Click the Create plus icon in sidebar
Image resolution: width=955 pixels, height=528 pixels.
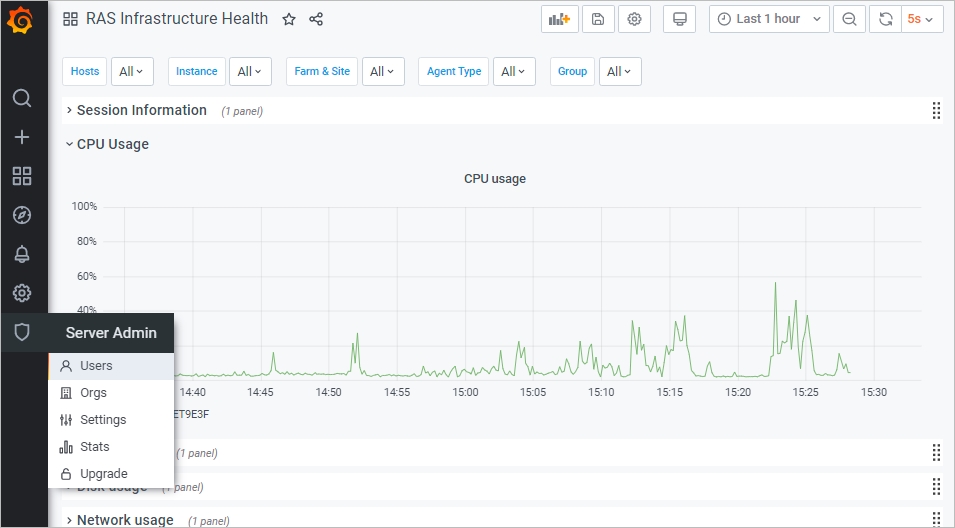point(22,137)
